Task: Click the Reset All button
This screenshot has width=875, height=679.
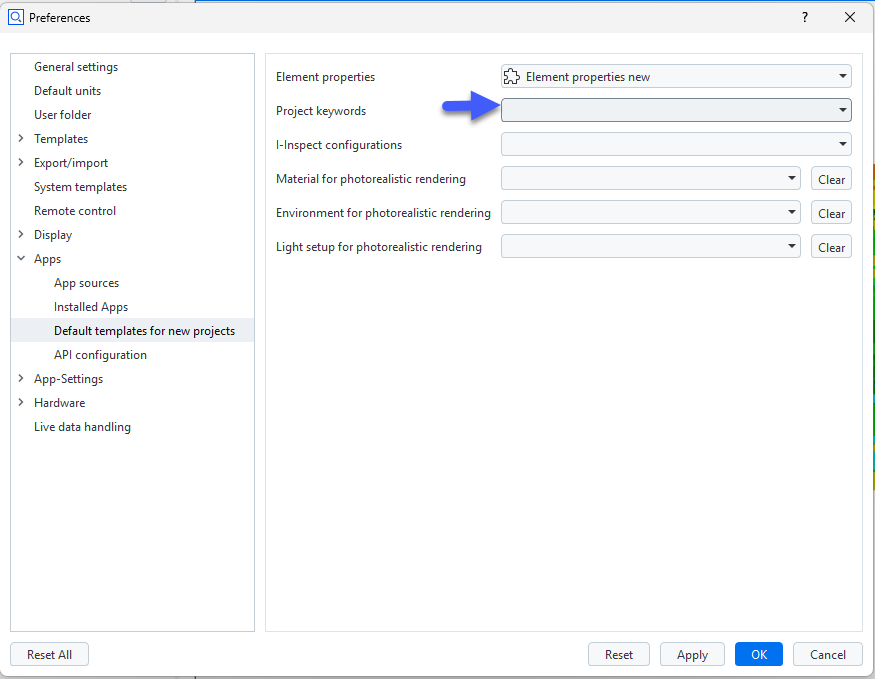Action: click(x=49, y=654)
